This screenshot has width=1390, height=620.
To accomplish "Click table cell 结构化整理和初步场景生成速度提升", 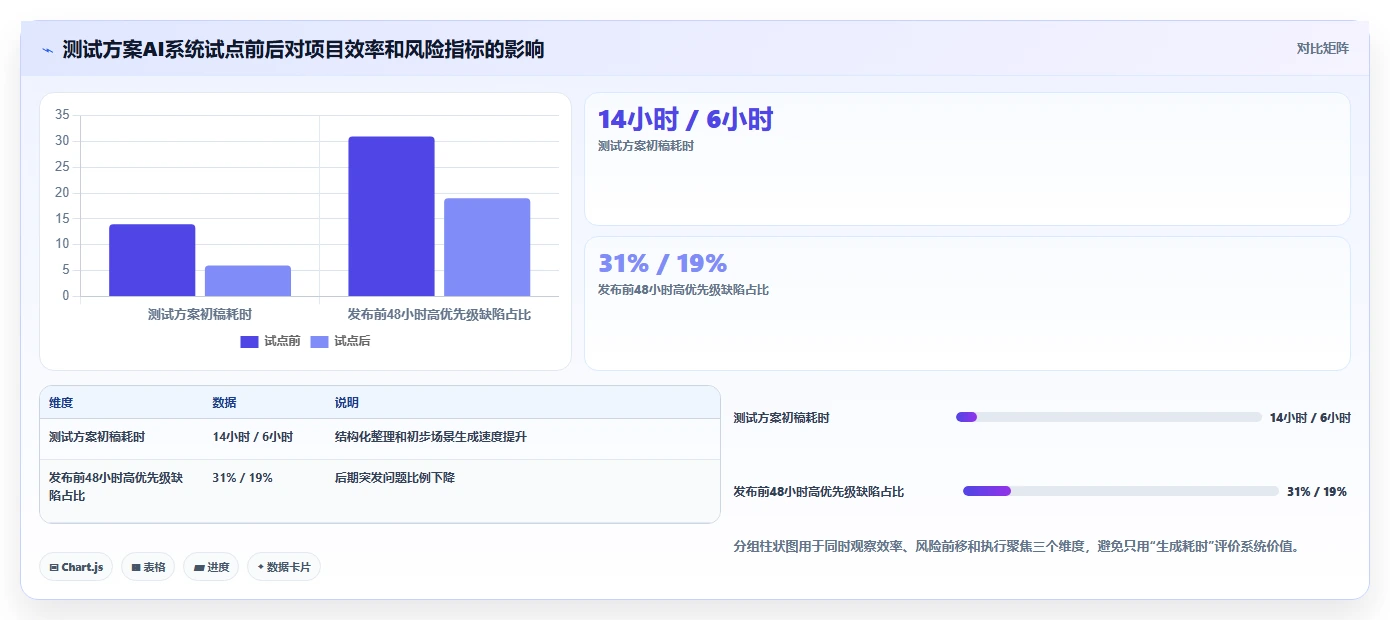I will [x=431, y=437].
